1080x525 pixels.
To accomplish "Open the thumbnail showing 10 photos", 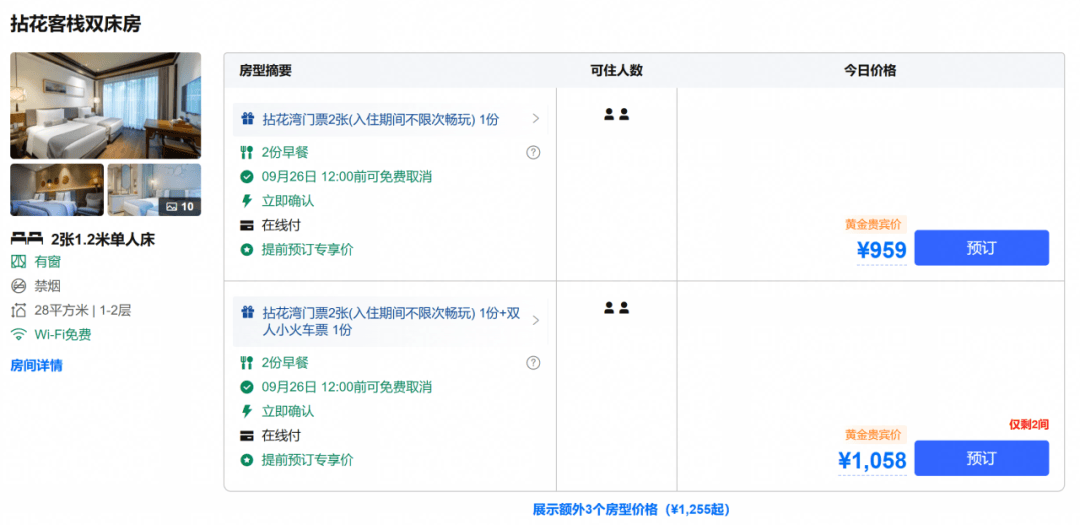I will pos(154,189).
